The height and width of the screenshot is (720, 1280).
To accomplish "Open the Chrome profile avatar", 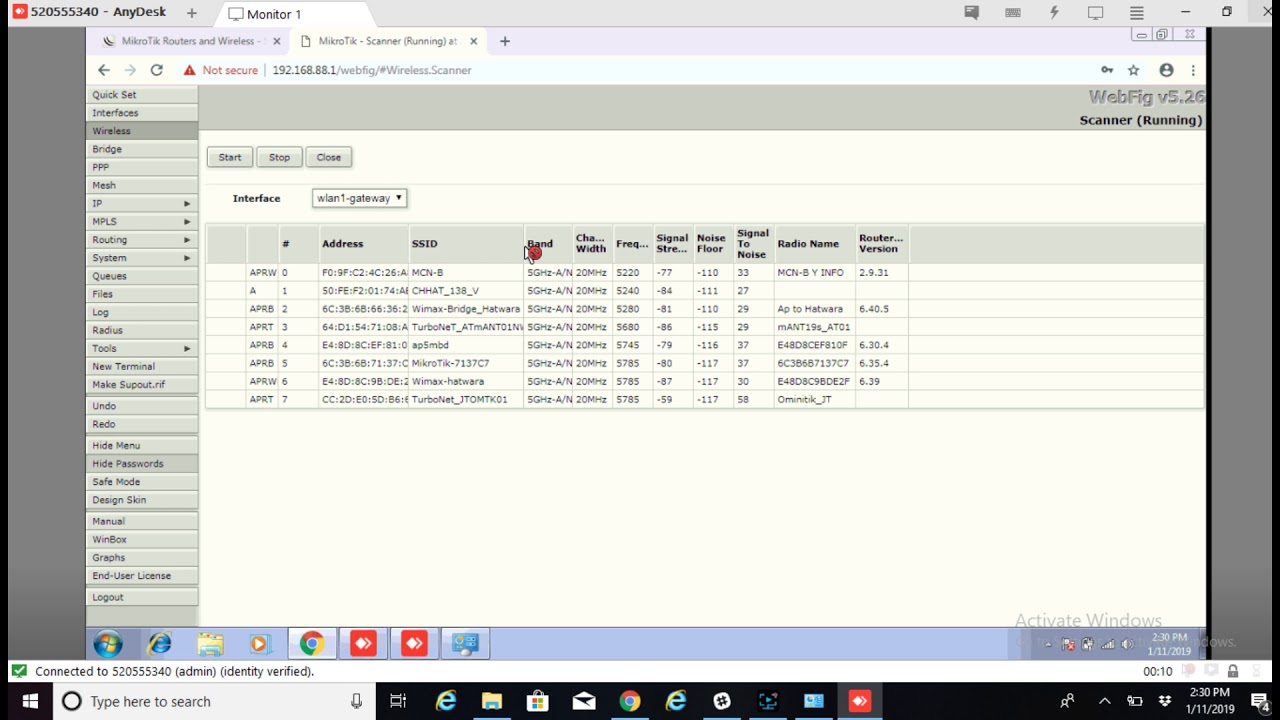I will point(1166,70).
